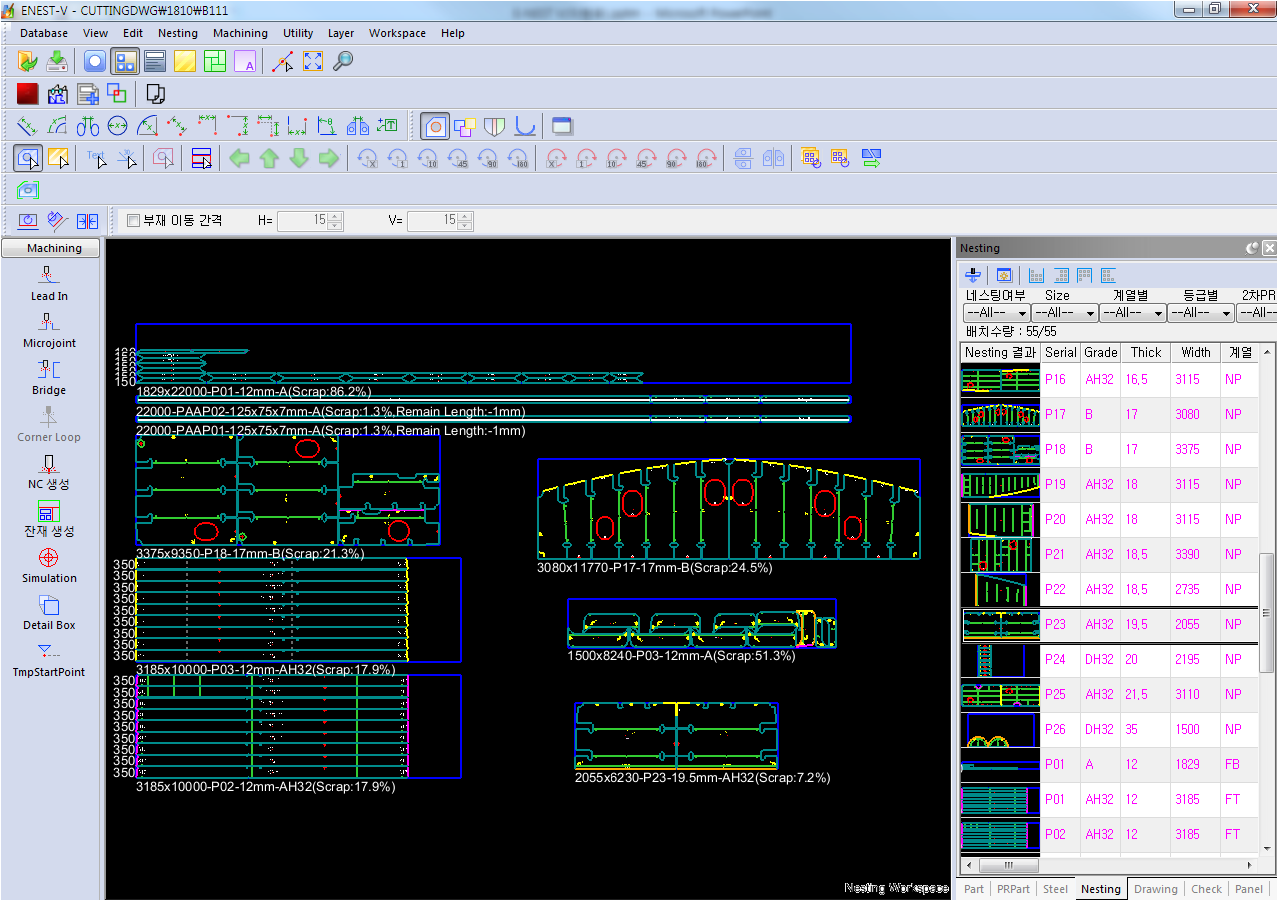The image size is (1278, 900).
Task: Switch to the Drawing tab
Action: [1155, 888]
